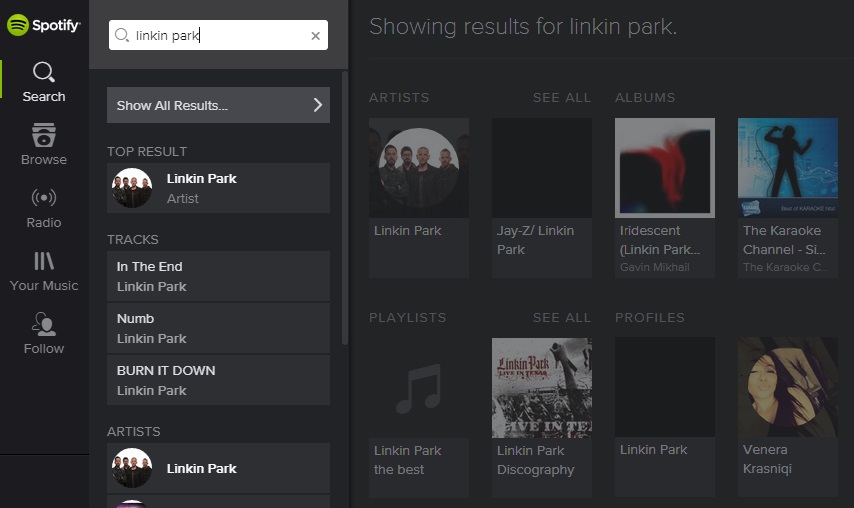Open the Search section in sidebar
This screenshot has height=508, width=854.
tap(44, 82)
